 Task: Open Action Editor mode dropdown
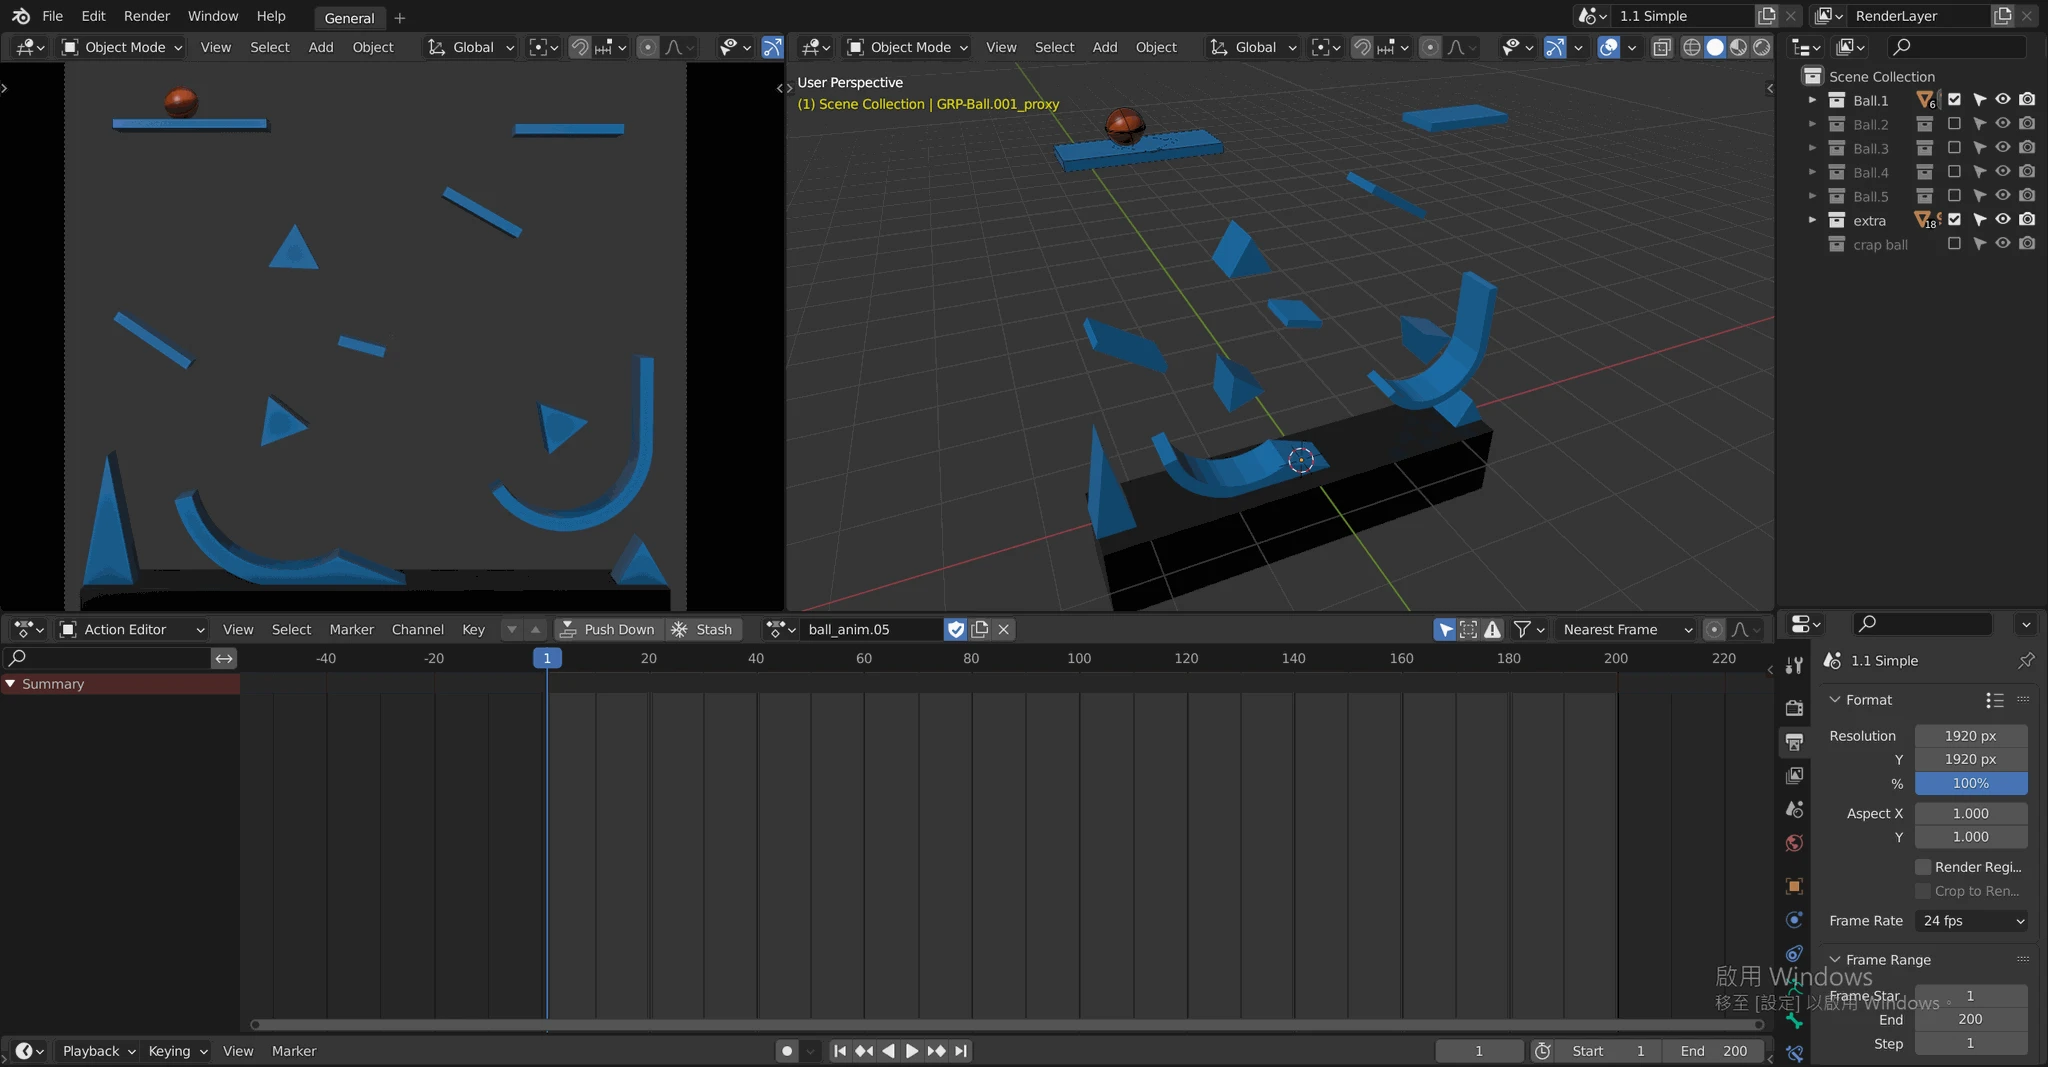pos(132,629)
